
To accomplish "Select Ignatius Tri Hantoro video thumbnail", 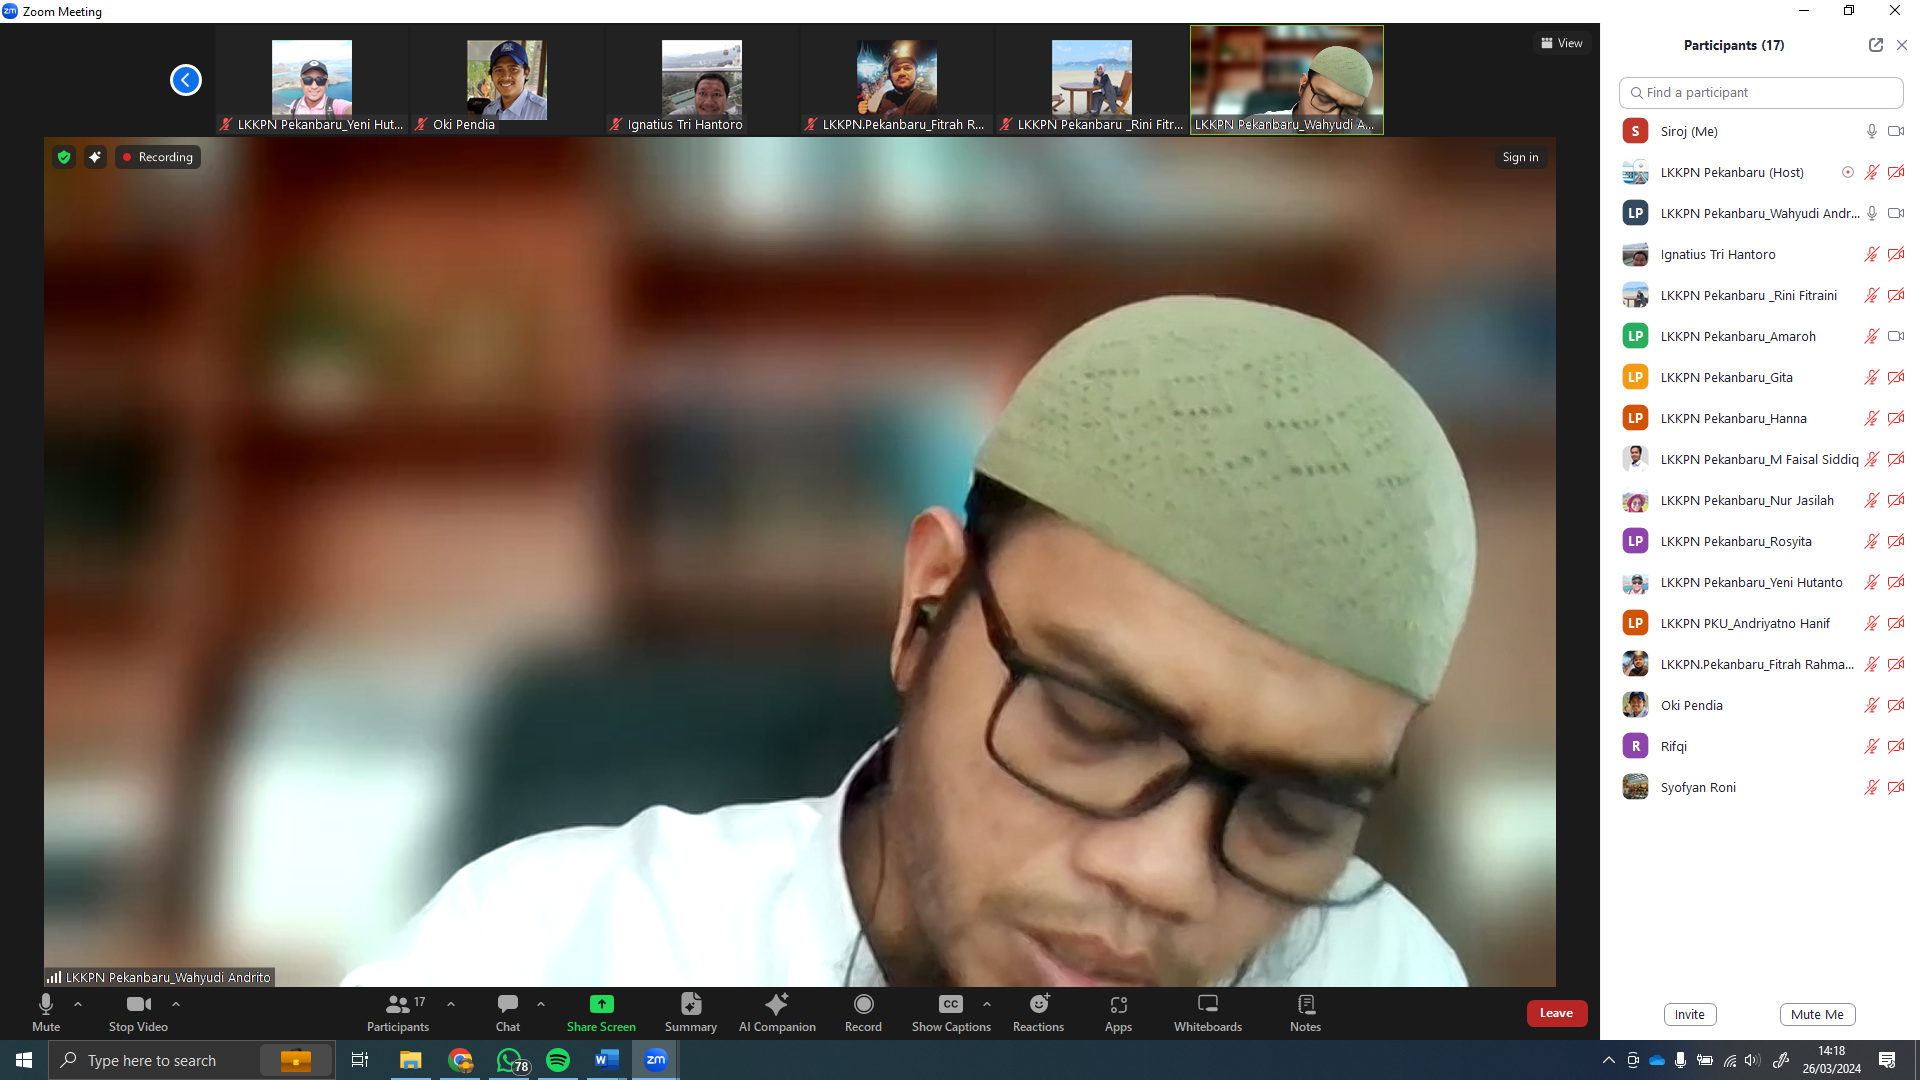I will [702, 80].
